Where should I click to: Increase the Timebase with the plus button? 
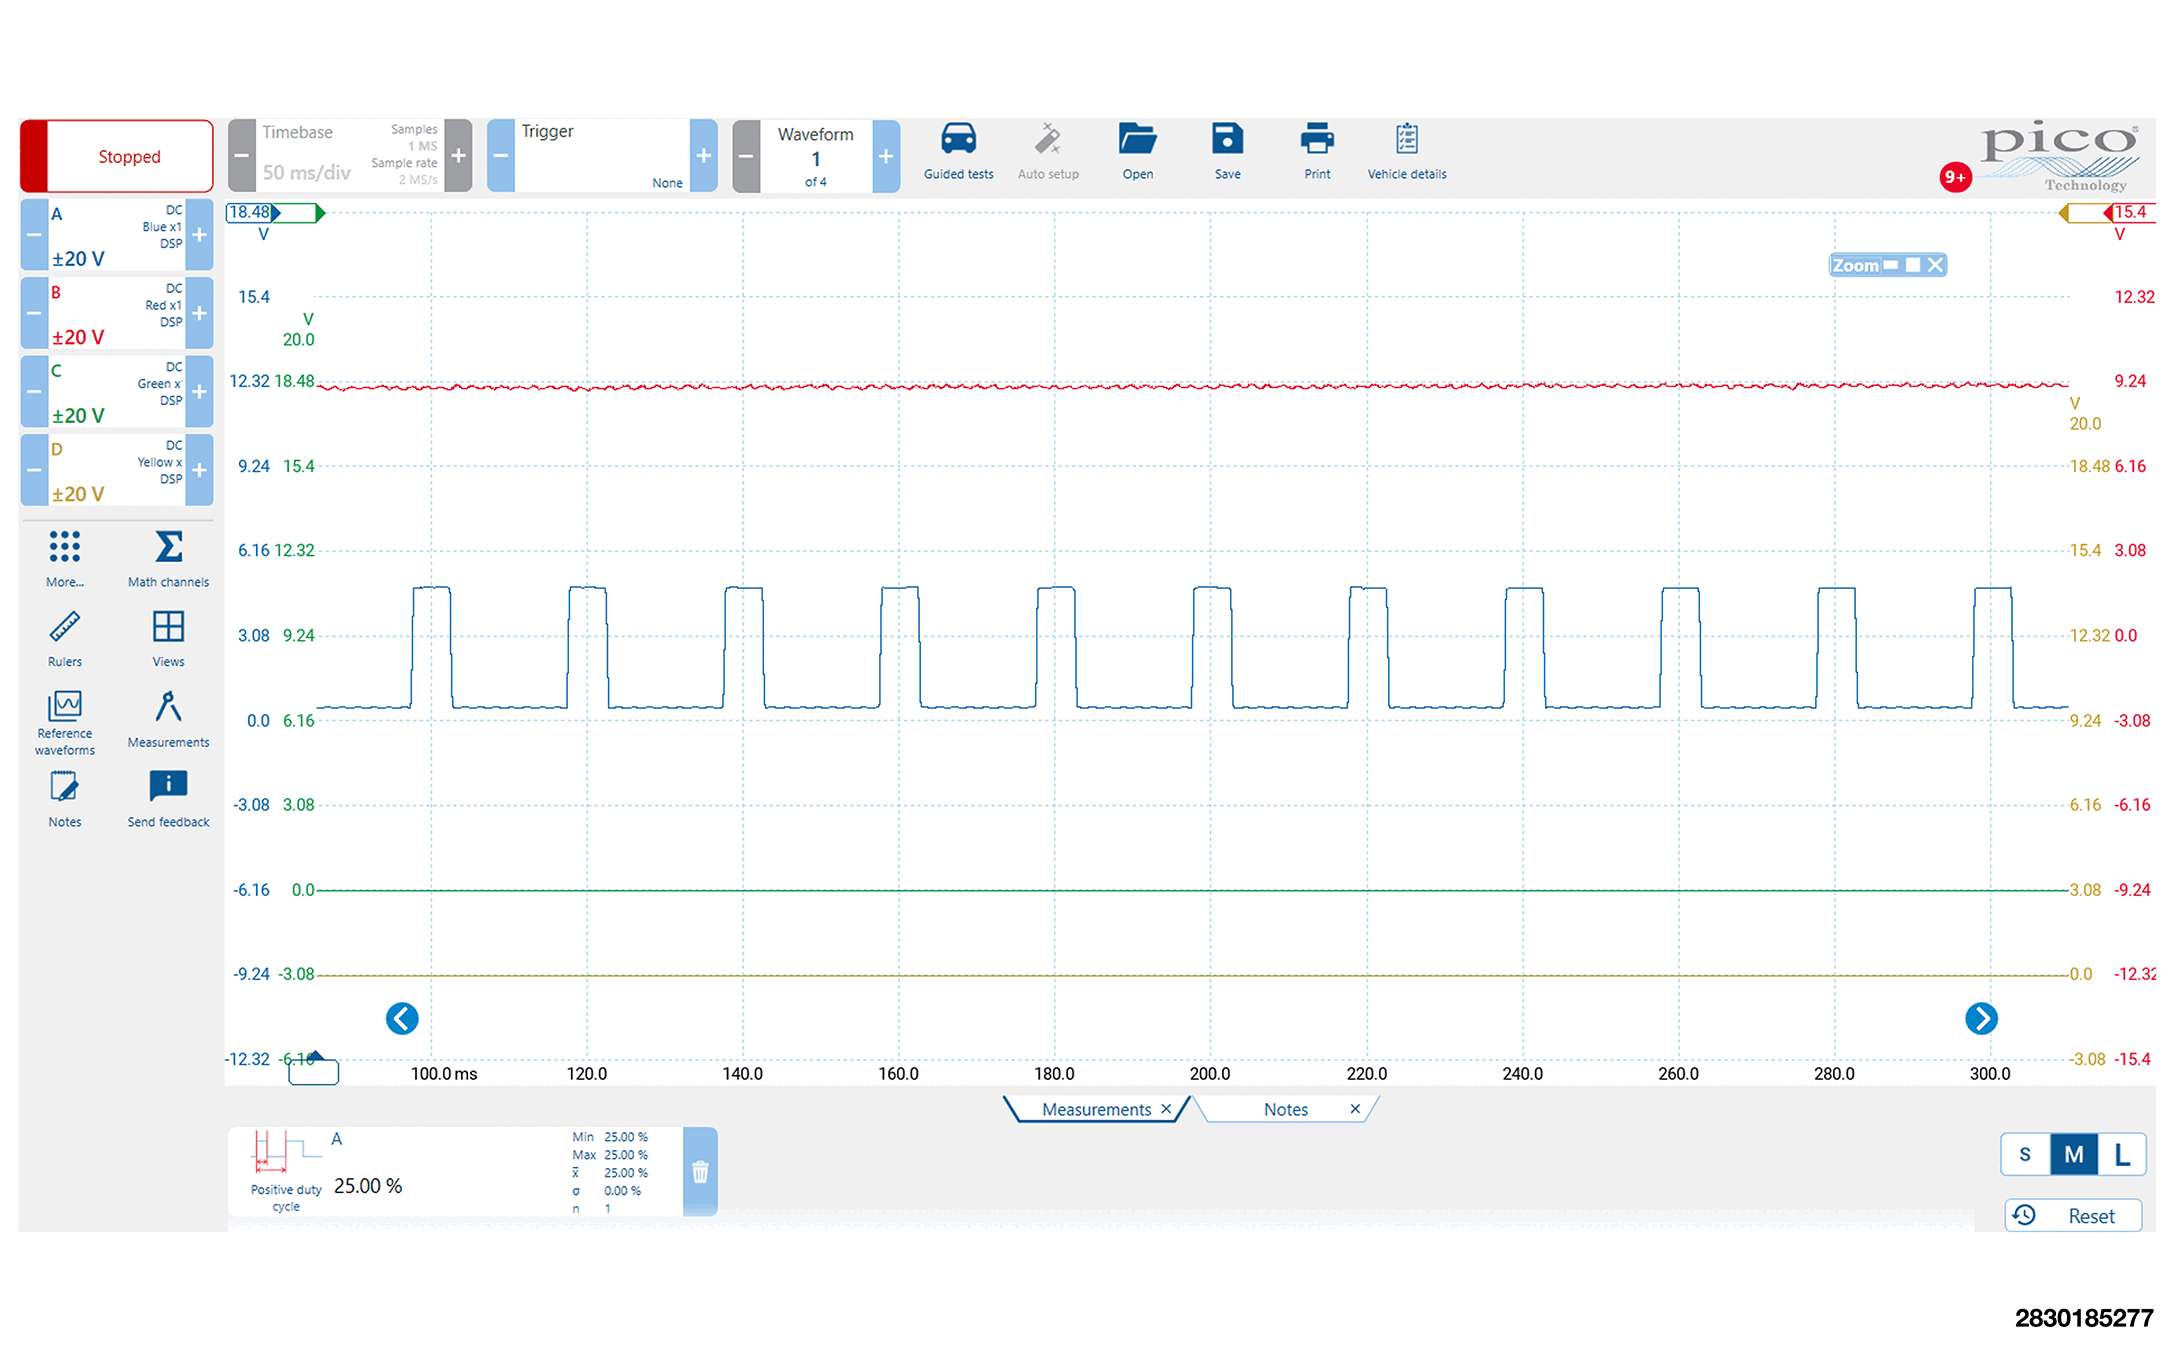[x=459, y=155]
